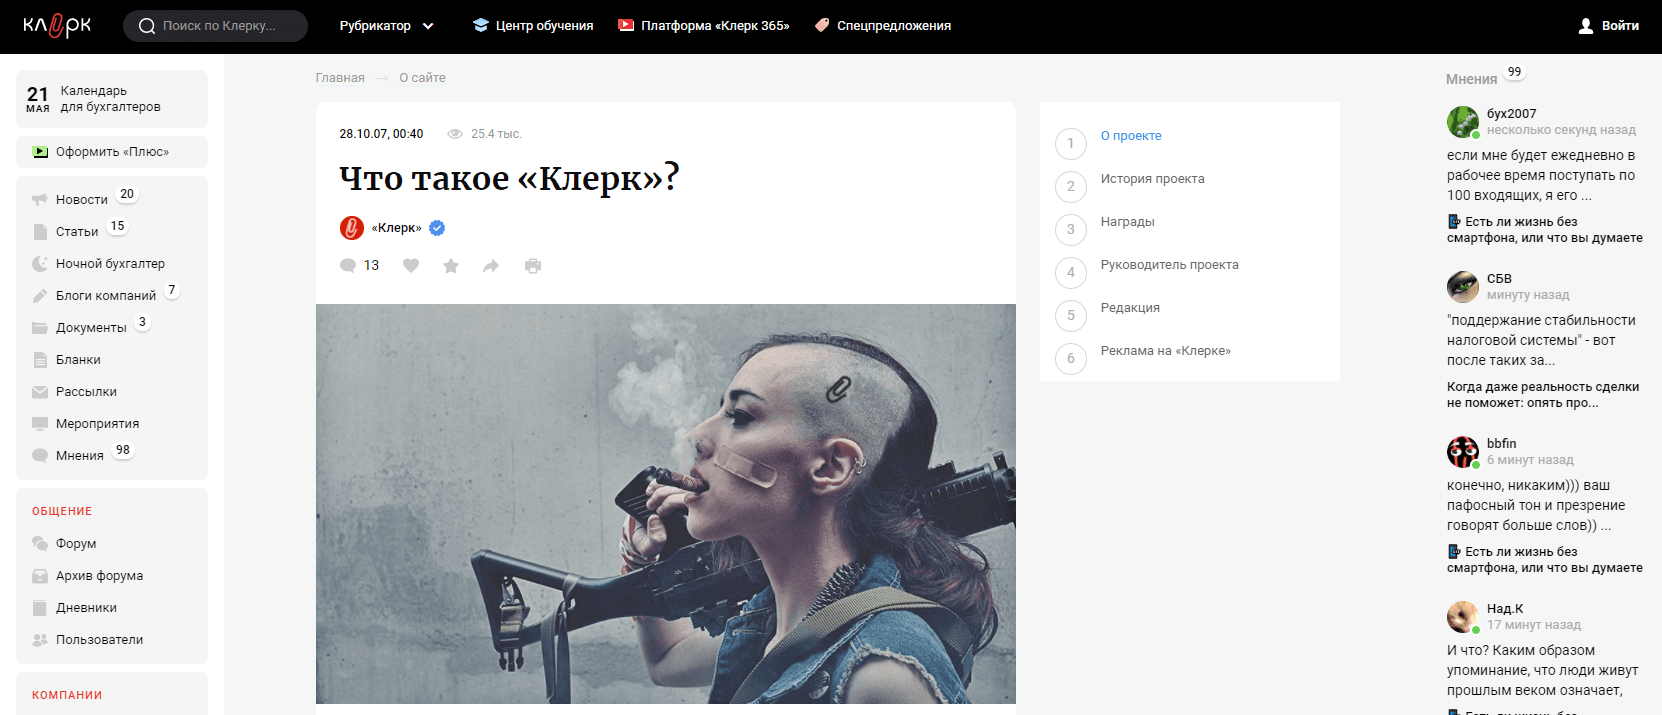Viewport: 1662px width, 715px height.
Task: Open topic Когда даже реальность сделки не поможет
Action: [x=1543, y=395]
